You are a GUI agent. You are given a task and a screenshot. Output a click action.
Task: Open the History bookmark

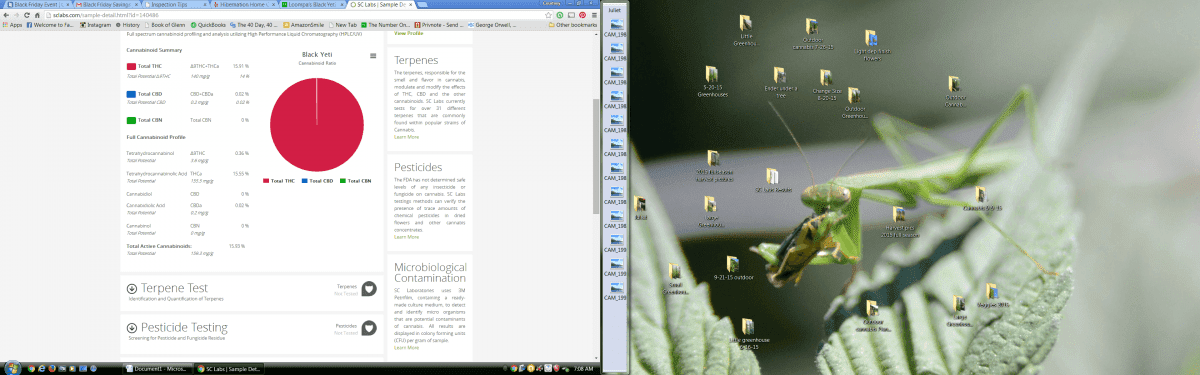click(x=129, y=25)
